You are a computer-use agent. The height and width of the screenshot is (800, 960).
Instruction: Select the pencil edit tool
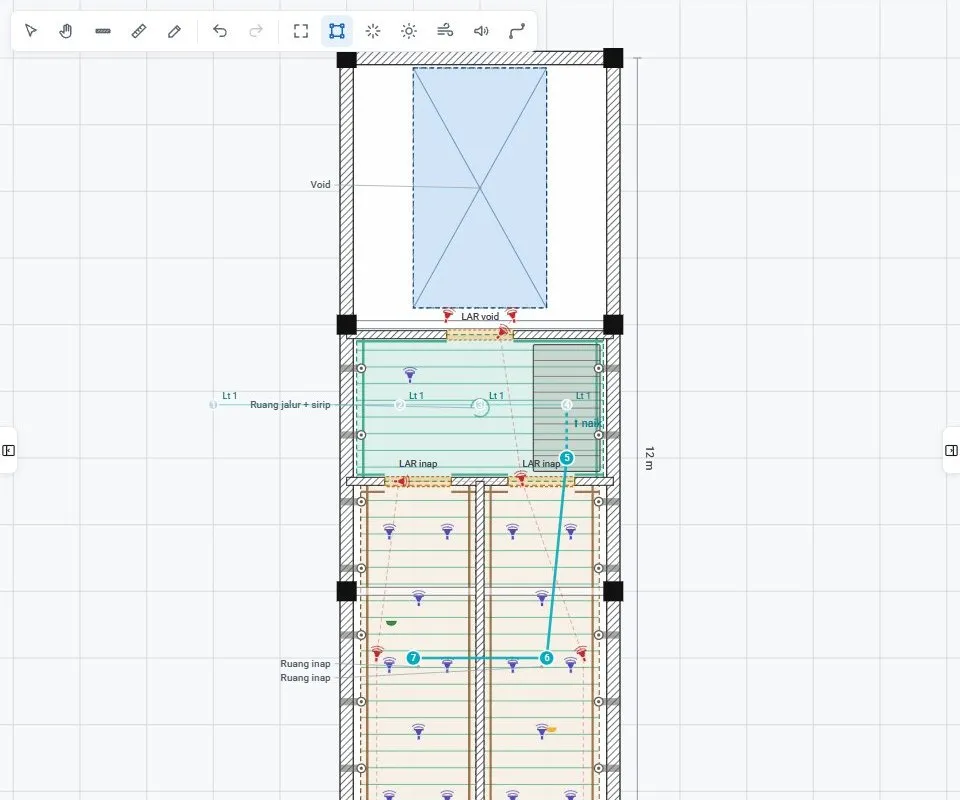click(x=174, y=31)
